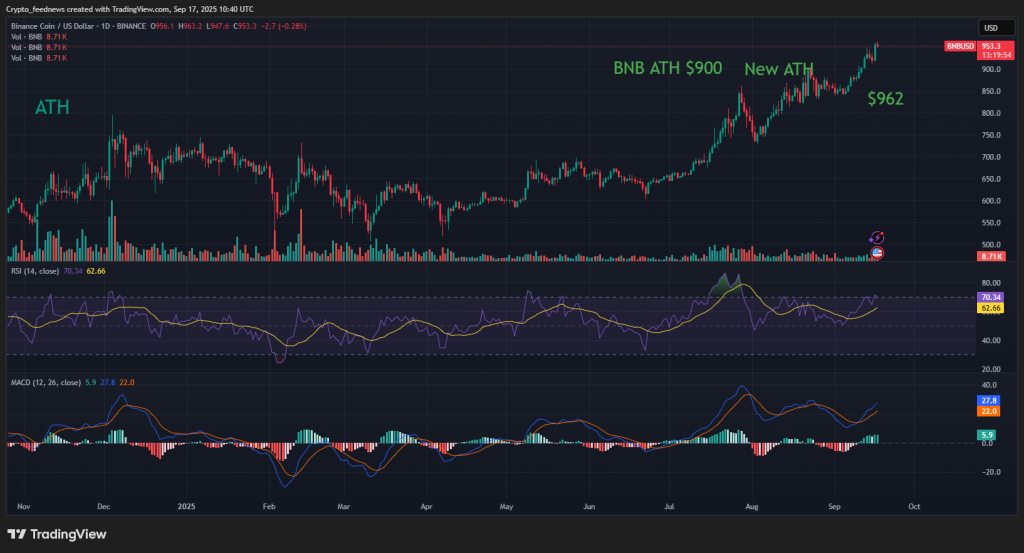The image size is (1024, 553).
Task: Click the US flag economic event icon
Action: [877, 252]
